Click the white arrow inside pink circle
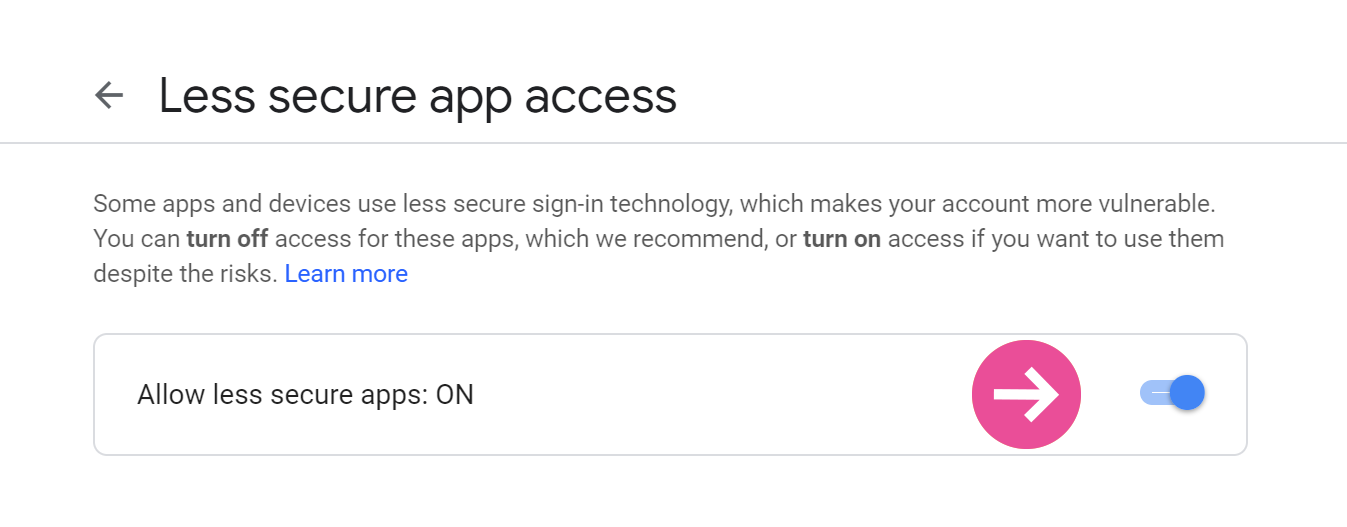Screen dimensions: 1347x527 (1027, 394)
